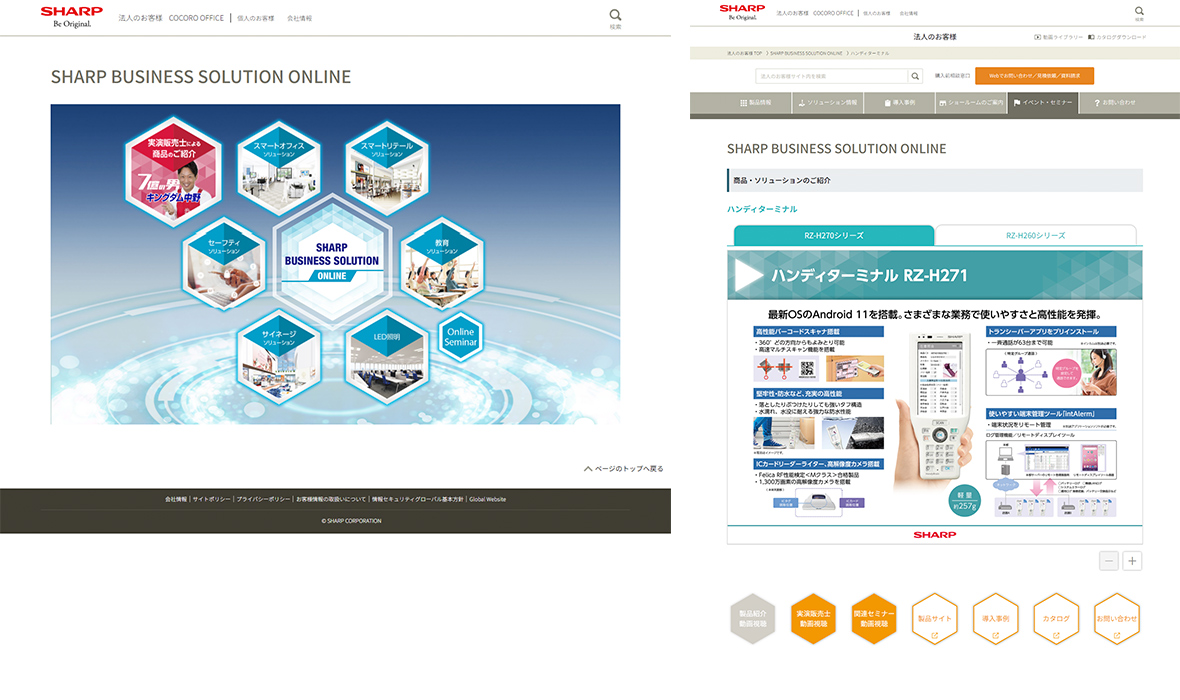The image size is (1180, 700).
Task: Open the お問い合わせ hexagon link
Action: tap(1117, 619)
